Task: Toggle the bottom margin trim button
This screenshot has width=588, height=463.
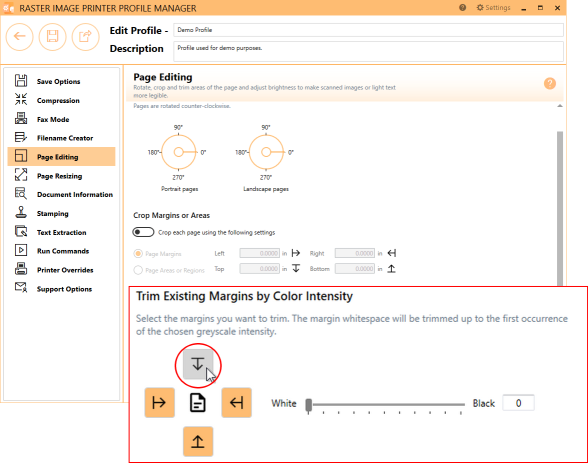Action: [198, 441]
